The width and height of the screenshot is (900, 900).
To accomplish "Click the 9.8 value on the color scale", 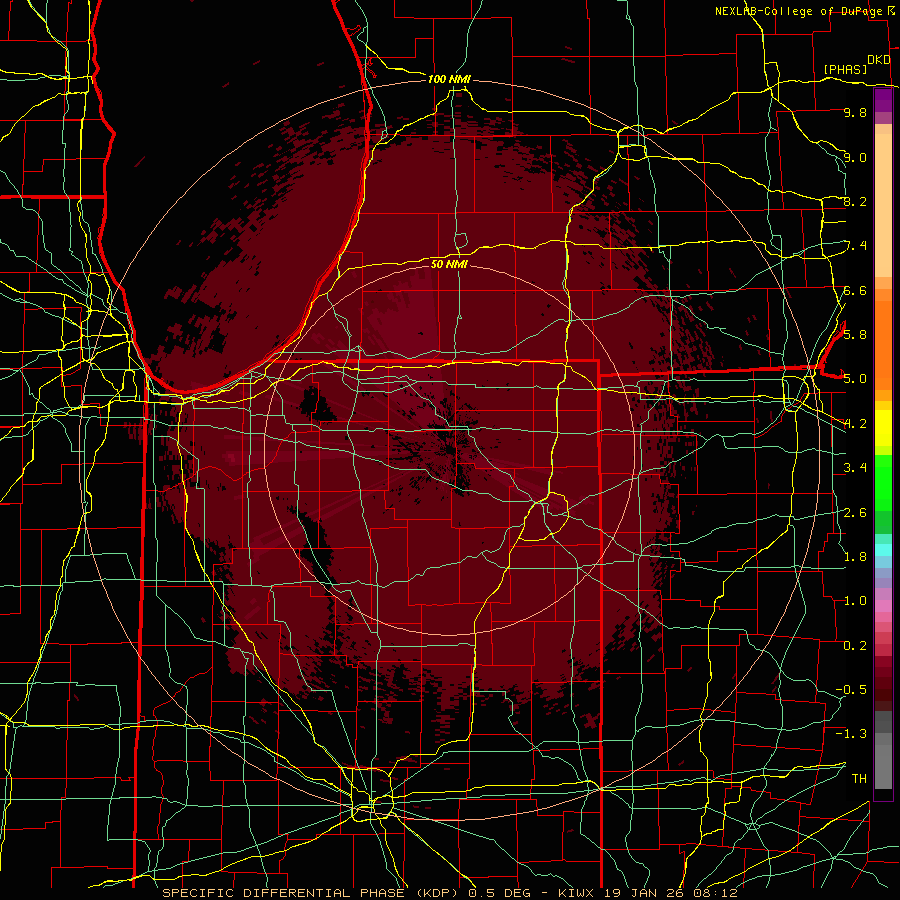I will point(855,112).
